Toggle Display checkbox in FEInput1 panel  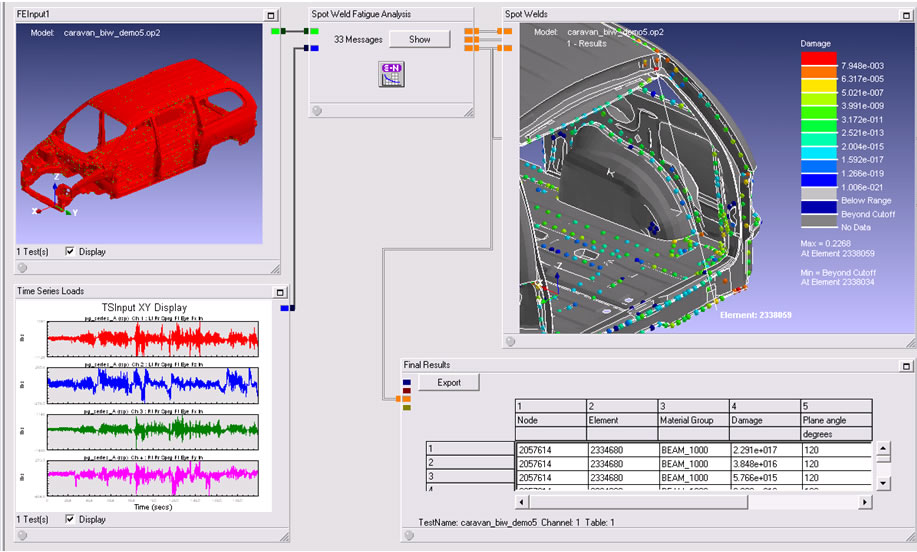pyautogui.click(x=70, y=251)
